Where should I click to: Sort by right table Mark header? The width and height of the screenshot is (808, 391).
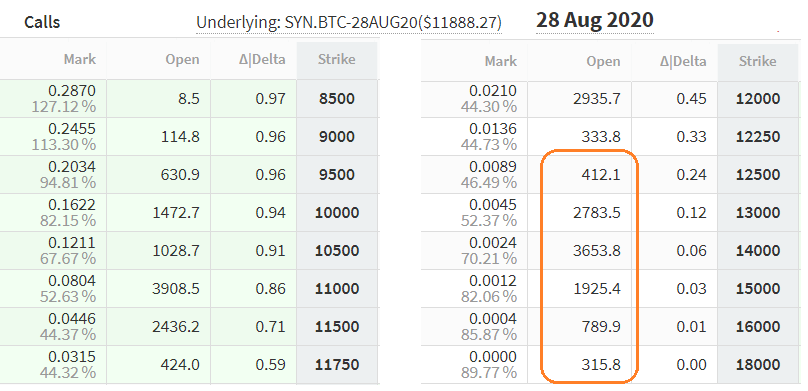pos(501,62)
